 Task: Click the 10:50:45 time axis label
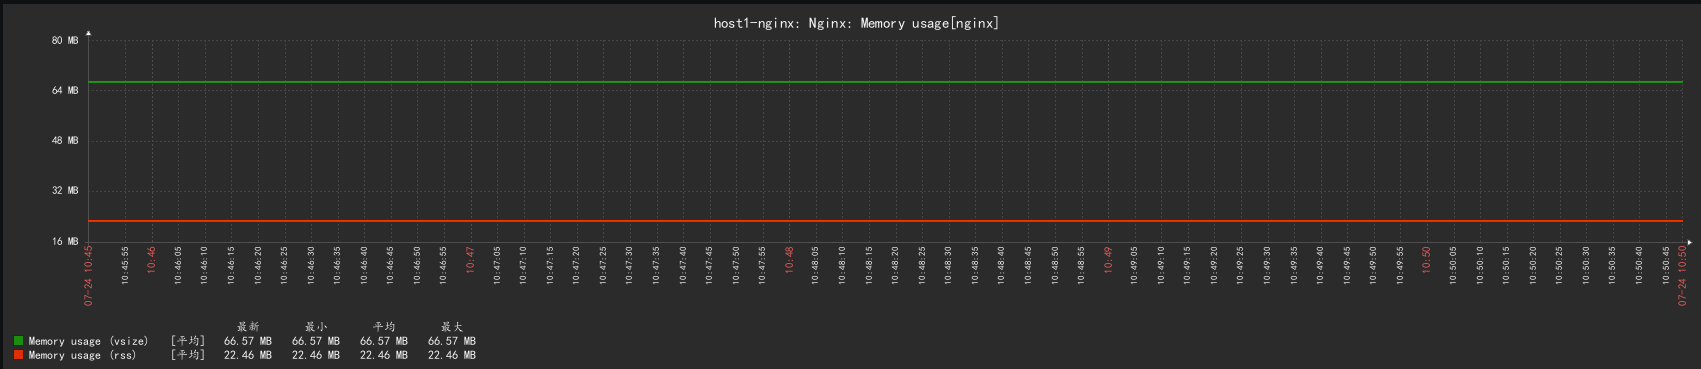[x=1666, y=265]
